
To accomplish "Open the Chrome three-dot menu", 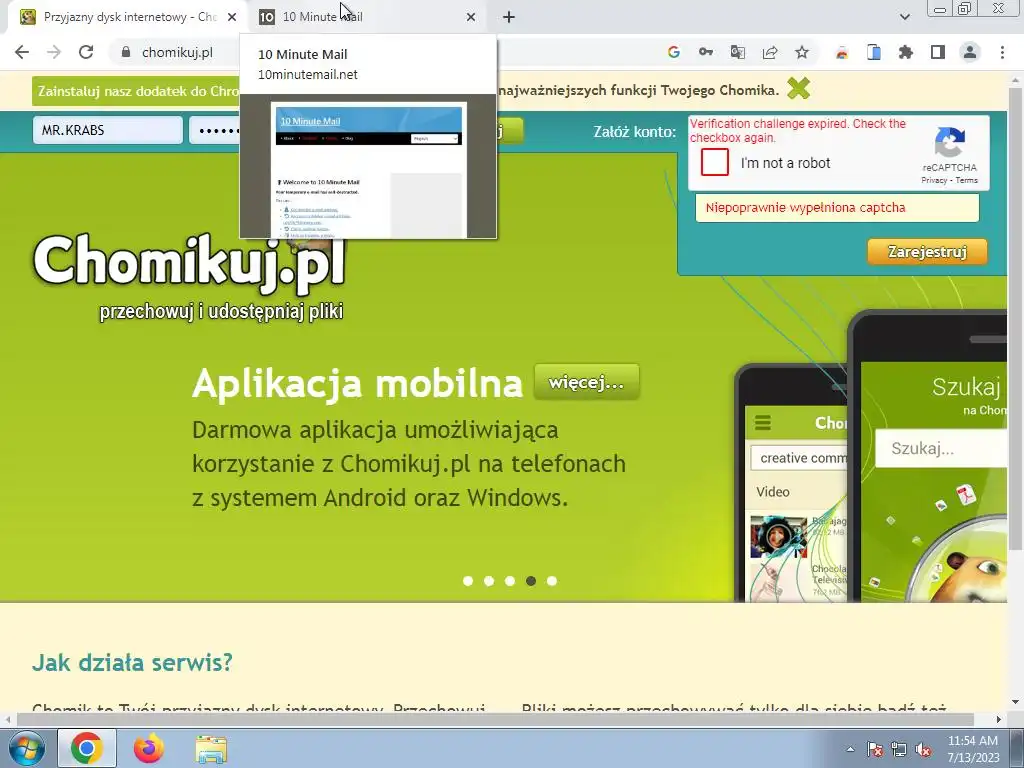I will (x=1002, y=52).
